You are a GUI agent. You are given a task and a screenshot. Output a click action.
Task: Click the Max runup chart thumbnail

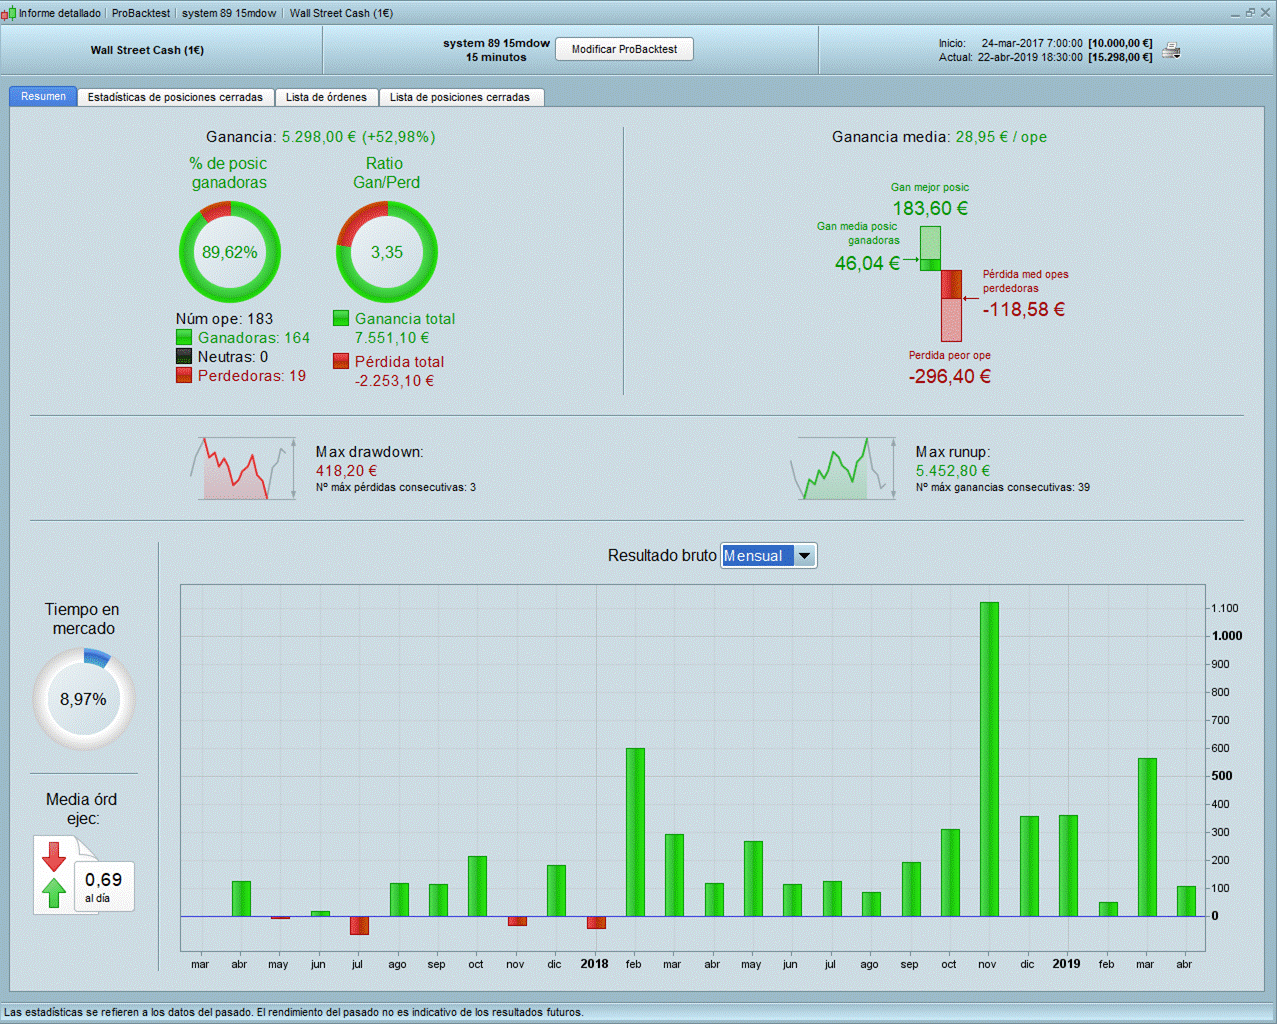click(x=844, y=468)
